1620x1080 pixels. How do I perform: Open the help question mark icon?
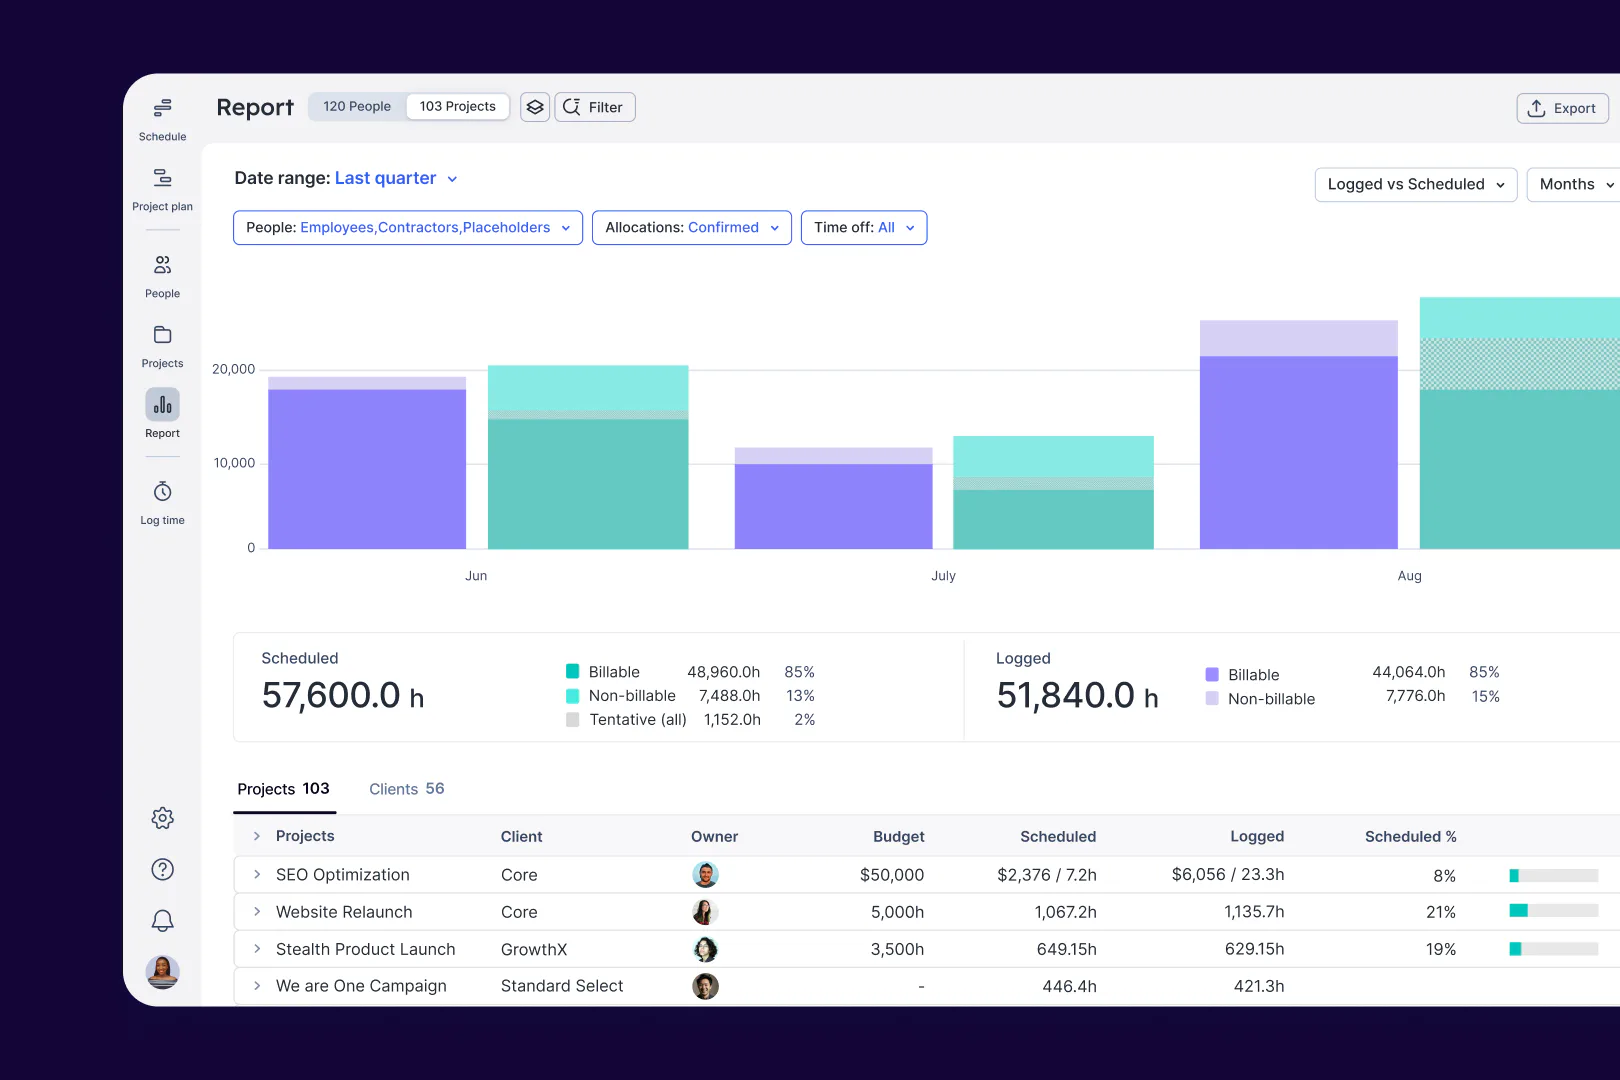[x=161, y=869]
